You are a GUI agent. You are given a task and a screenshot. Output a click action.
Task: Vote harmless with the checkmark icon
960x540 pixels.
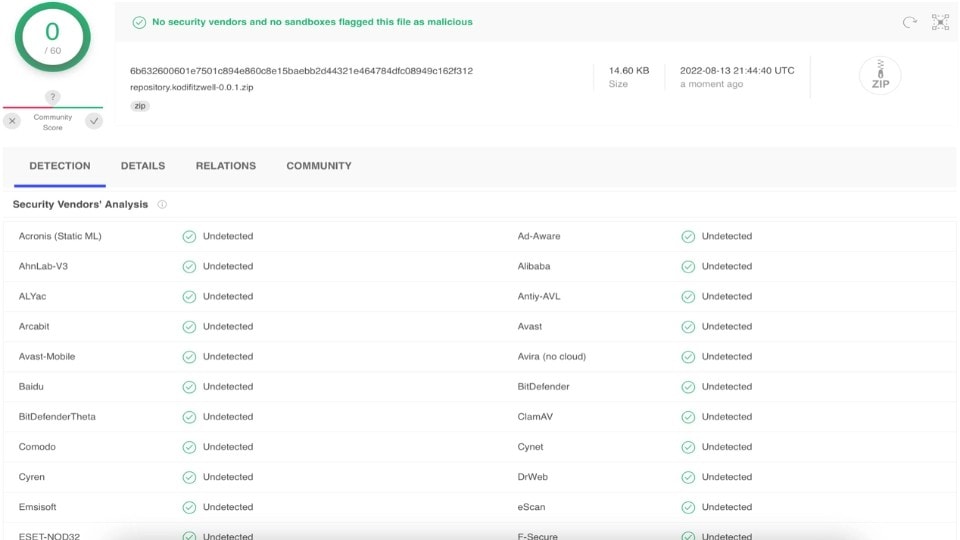pos(94,121)
